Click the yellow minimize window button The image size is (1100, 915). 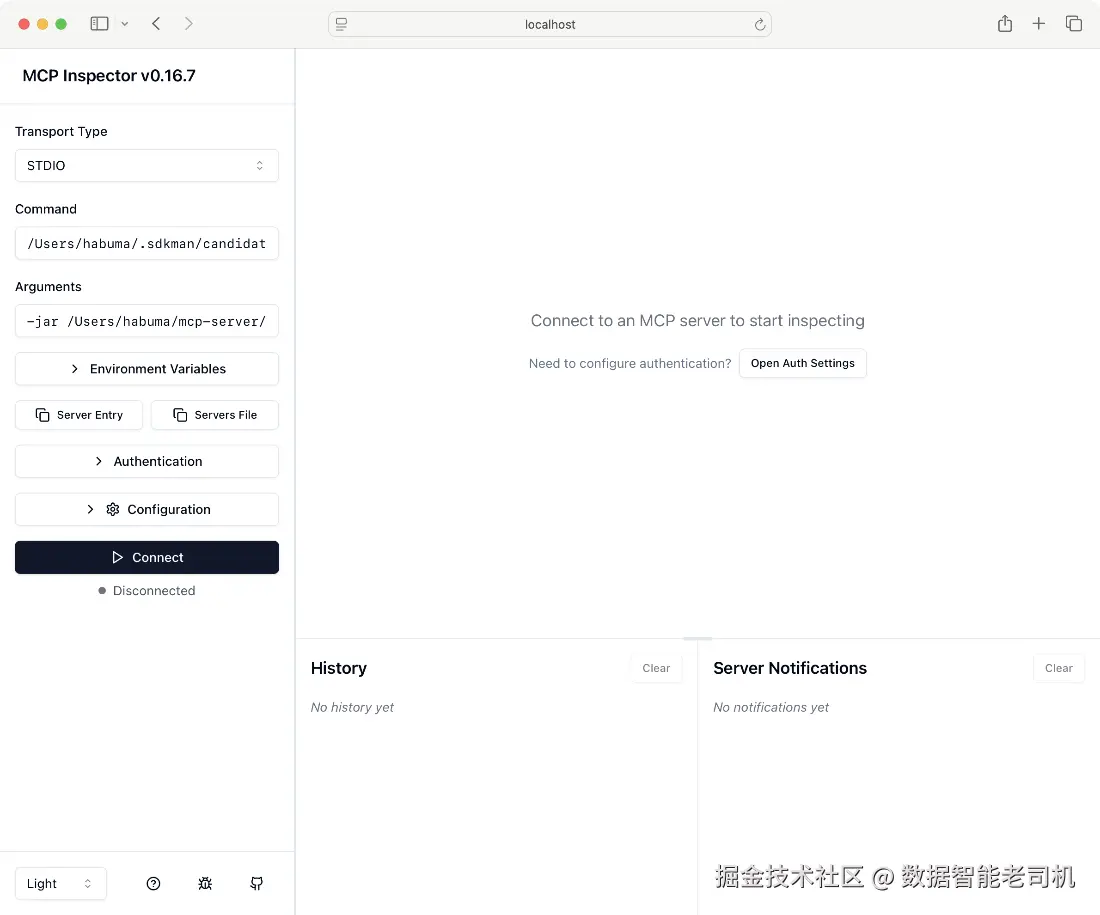pyautogui.click(x=42, y=24)
